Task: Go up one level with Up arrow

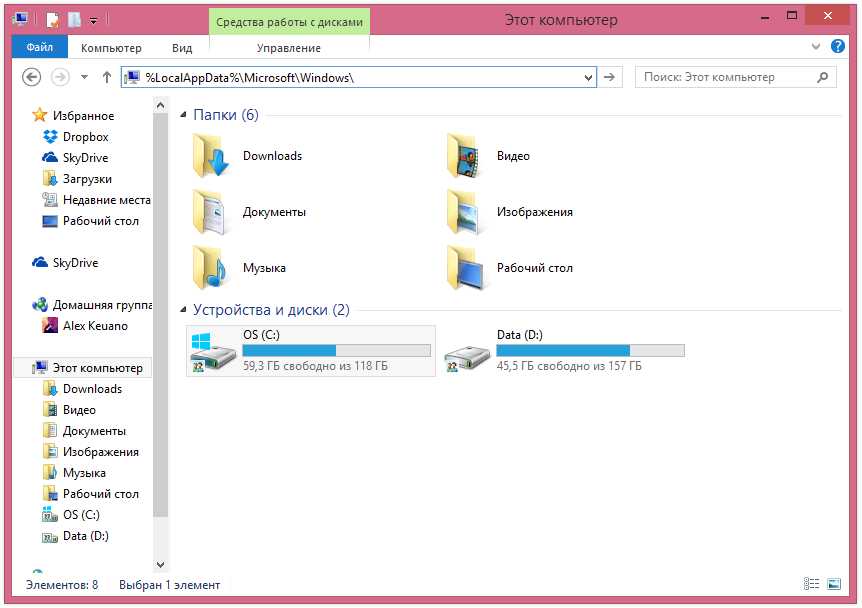Action: (107, 77)
